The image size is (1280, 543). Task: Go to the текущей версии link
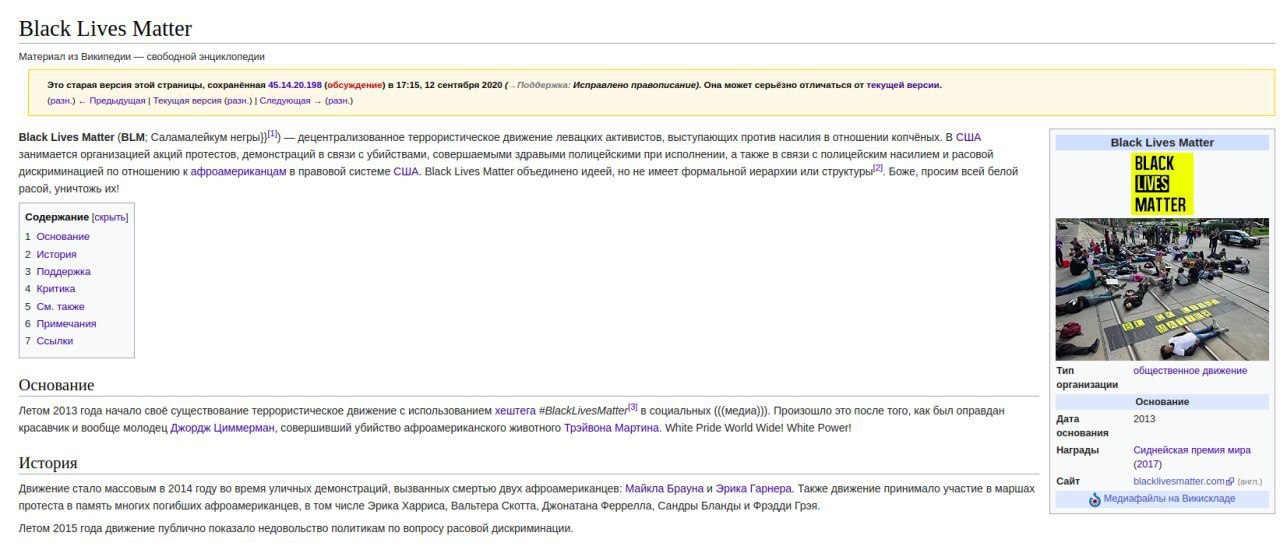(x=903, y=85)
